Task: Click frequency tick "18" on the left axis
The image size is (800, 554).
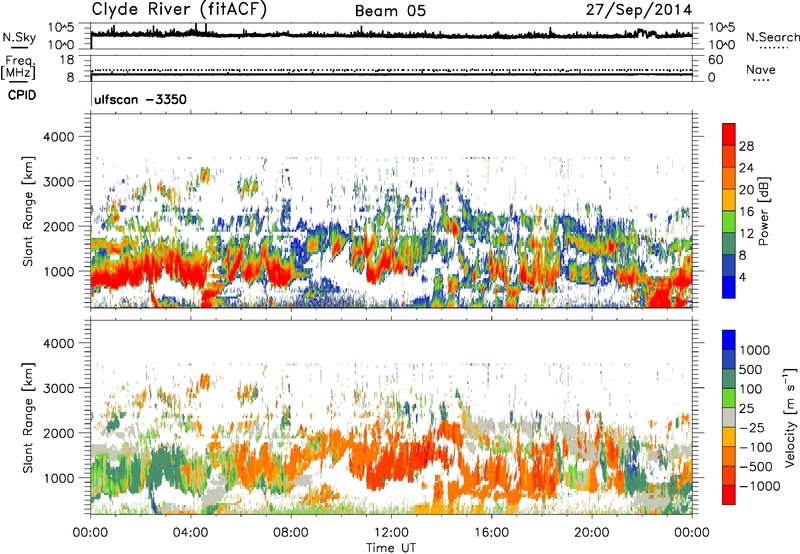Action: tap(67, 60)
